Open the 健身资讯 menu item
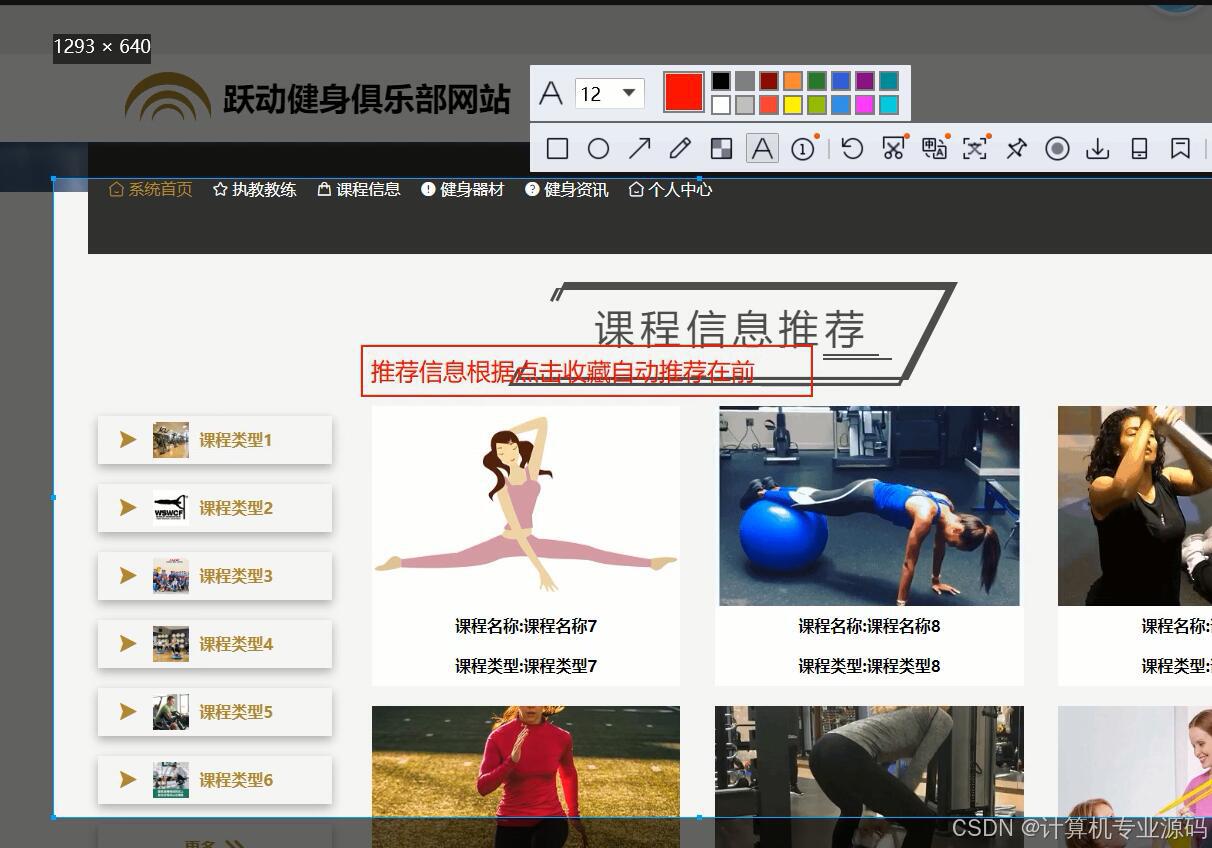 [567, 189]
